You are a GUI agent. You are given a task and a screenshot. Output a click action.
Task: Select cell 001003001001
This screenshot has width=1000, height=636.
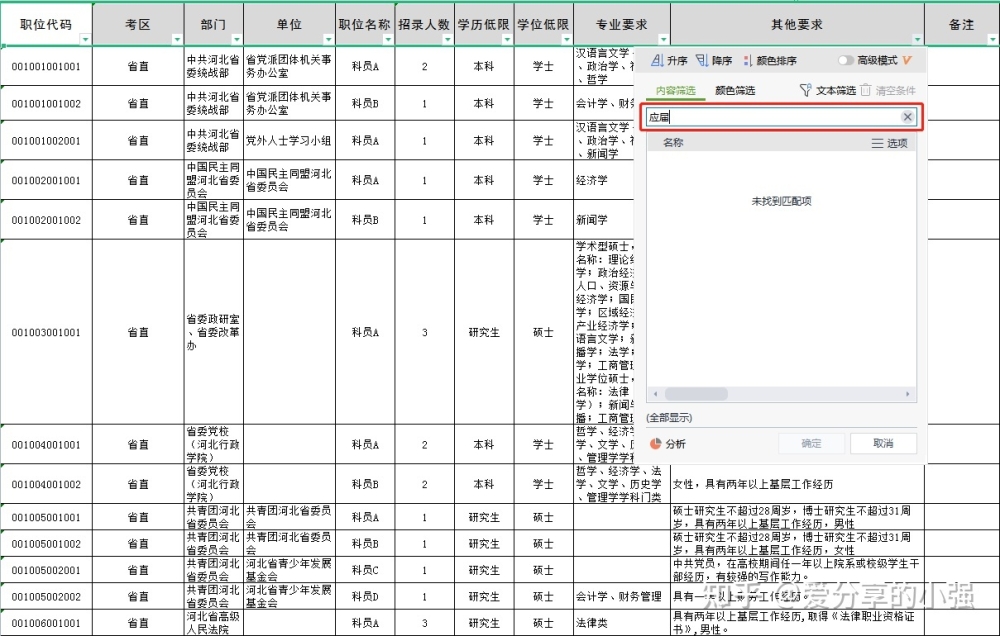47,332
